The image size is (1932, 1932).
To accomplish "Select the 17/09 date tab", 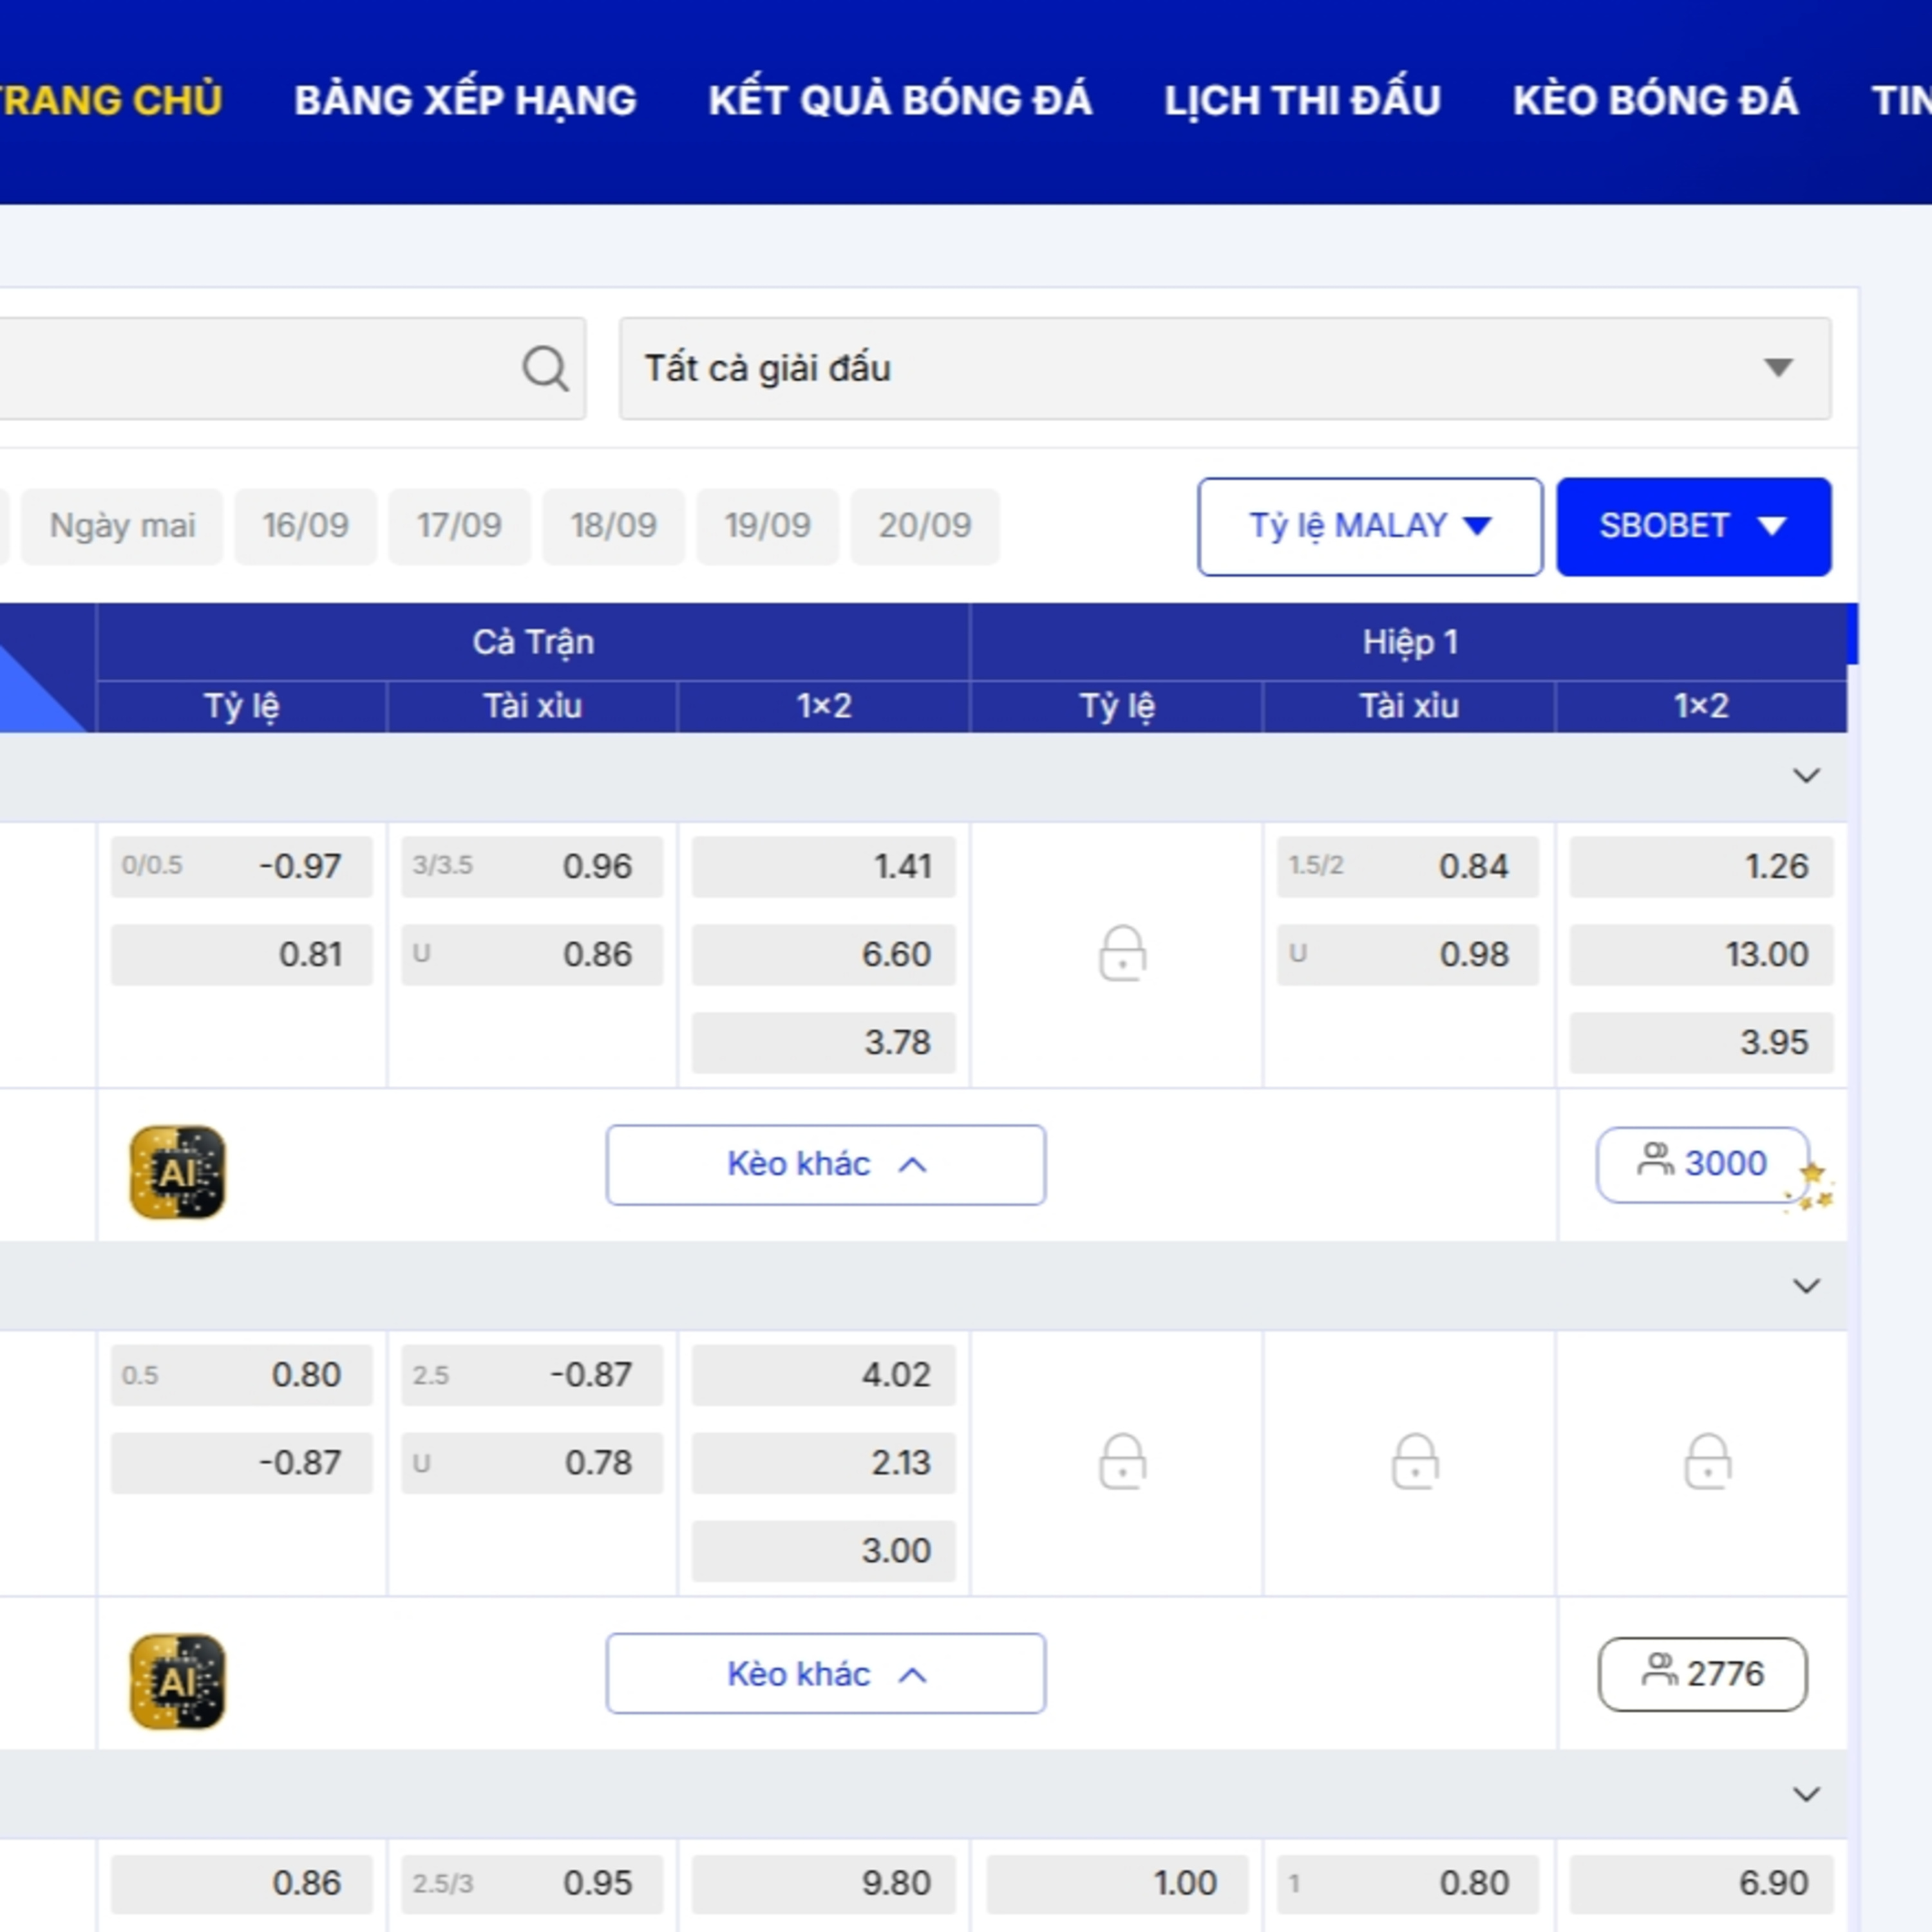I will (459, 526).
